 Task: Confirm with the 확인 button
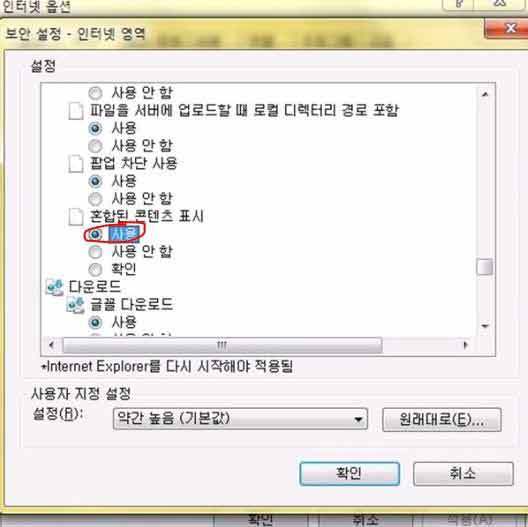pos(350,473)
